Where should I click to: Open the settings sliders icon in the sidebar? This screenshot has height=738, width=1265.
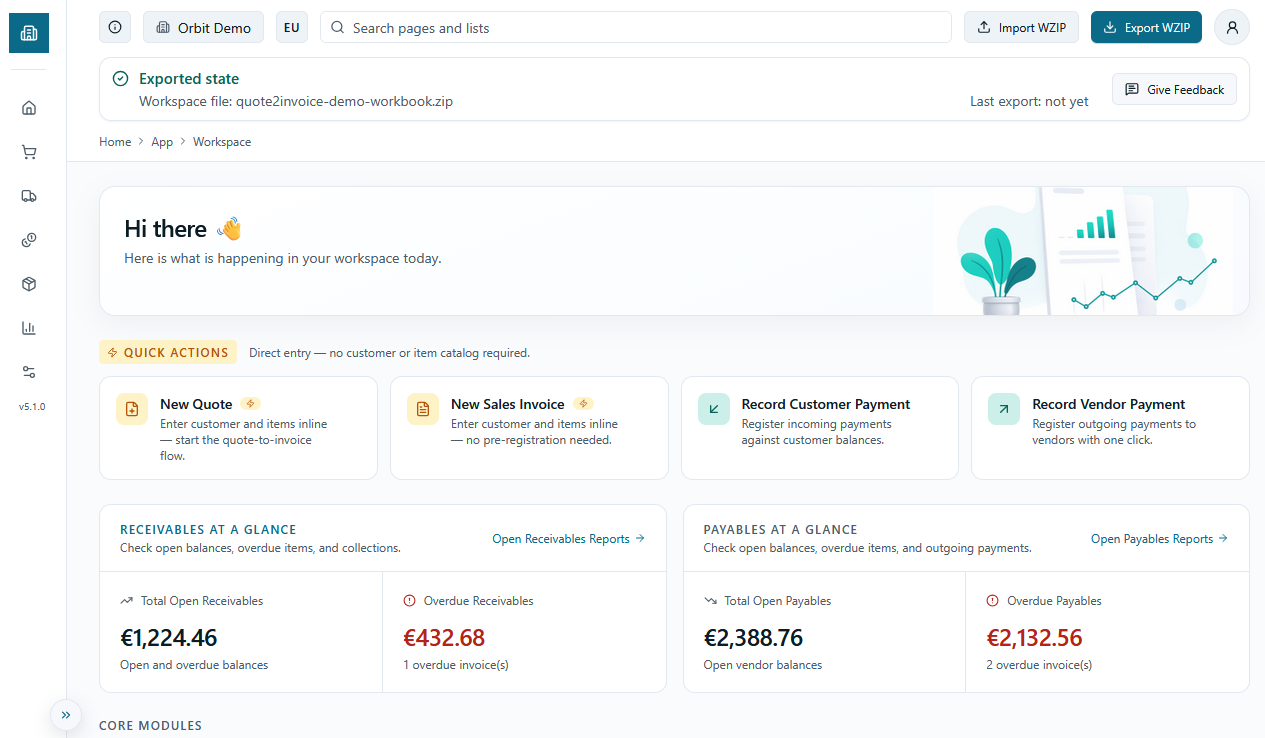[29, 371]
